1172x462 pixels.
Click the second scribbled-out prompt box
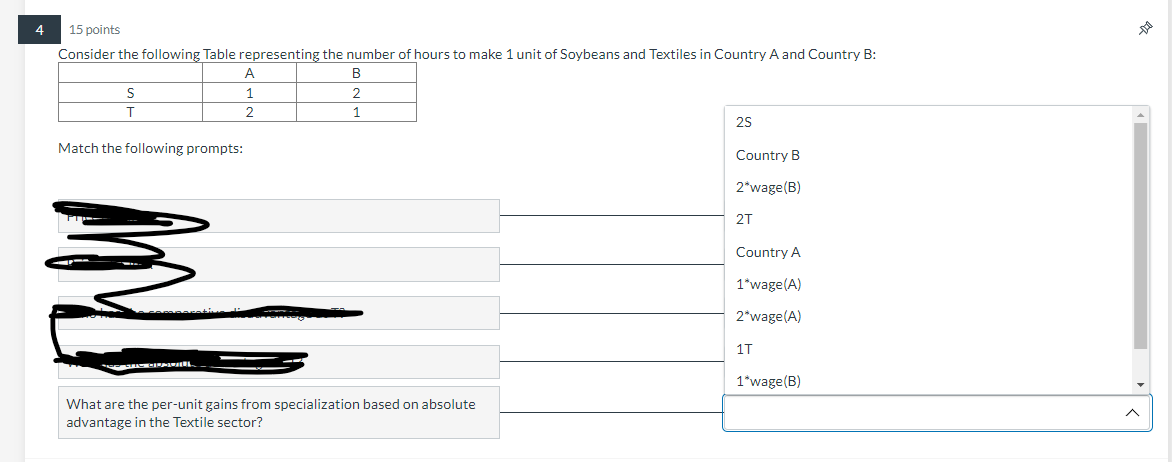[279, 265]
